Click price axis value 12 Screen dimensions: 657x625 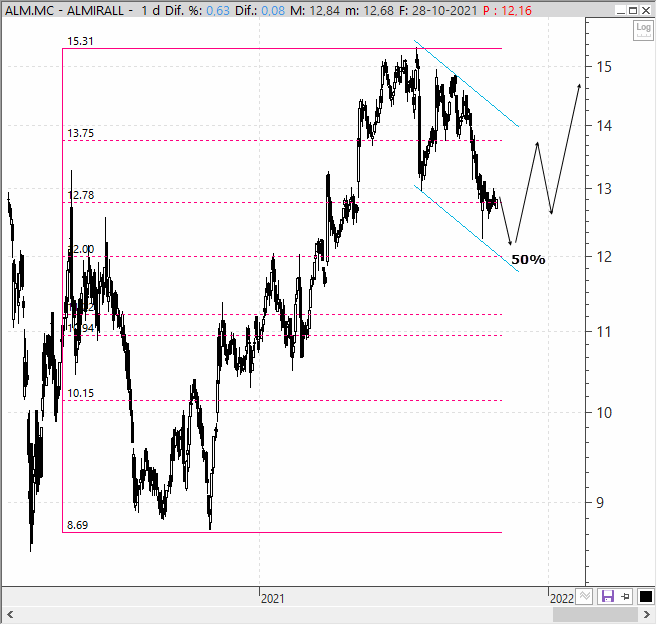tap(604, 257)
